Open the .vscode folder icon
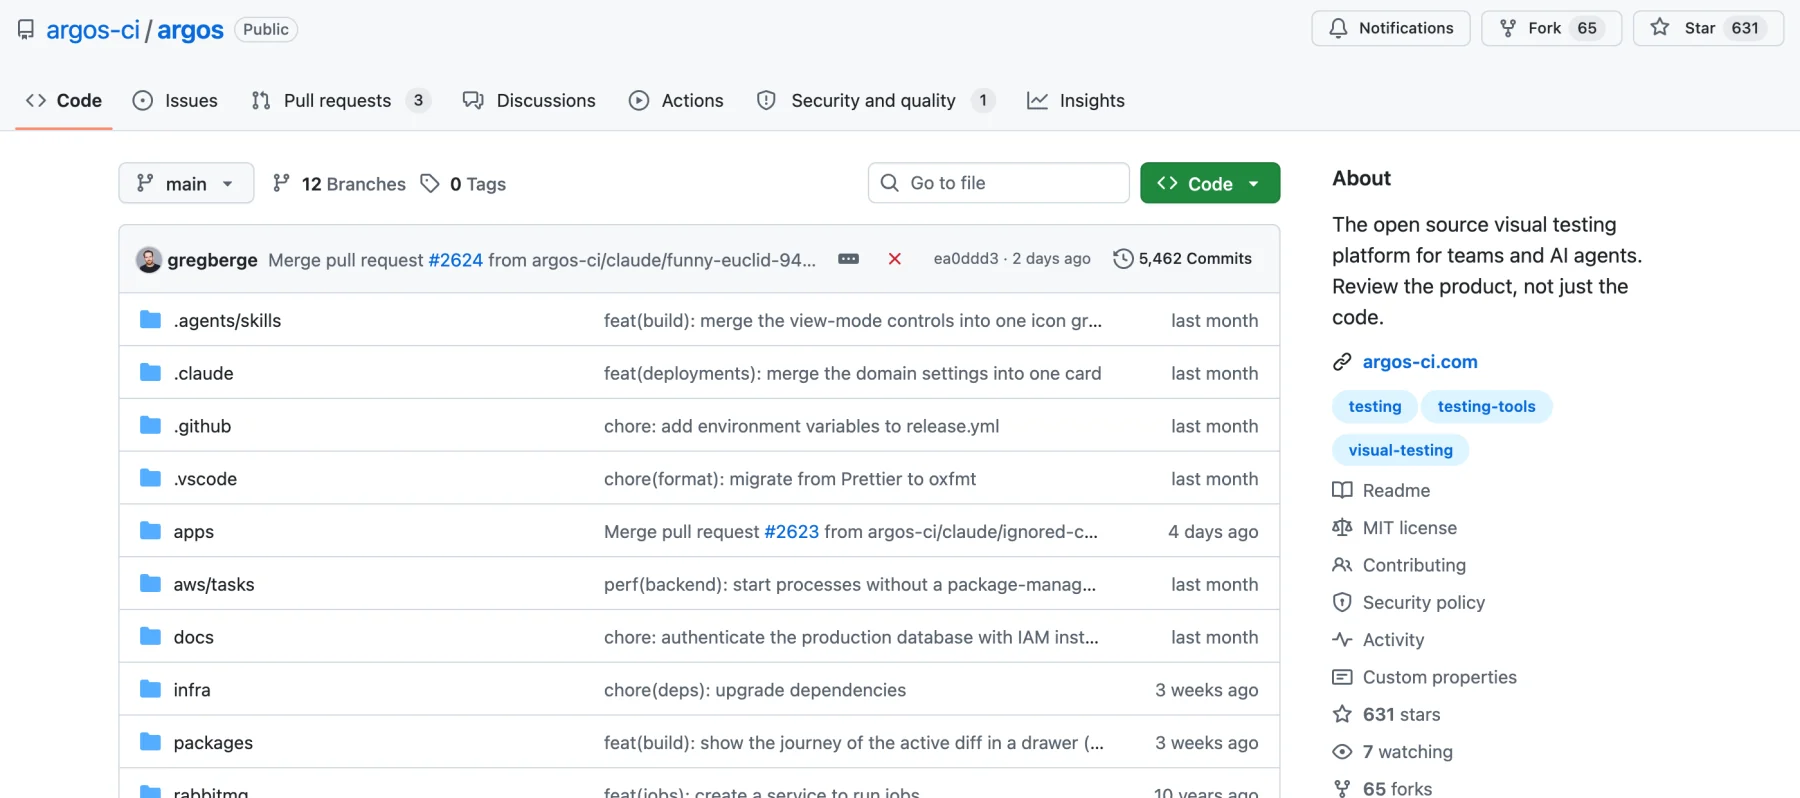1800x798 pixels. coord(150,479)
